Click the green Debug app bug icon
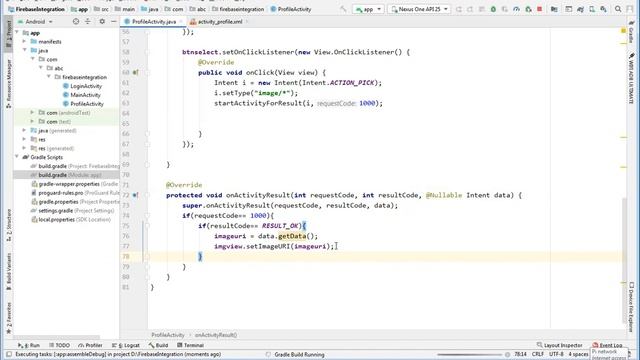The height and width of the screenshot is (360, 640). click(493, 9)
